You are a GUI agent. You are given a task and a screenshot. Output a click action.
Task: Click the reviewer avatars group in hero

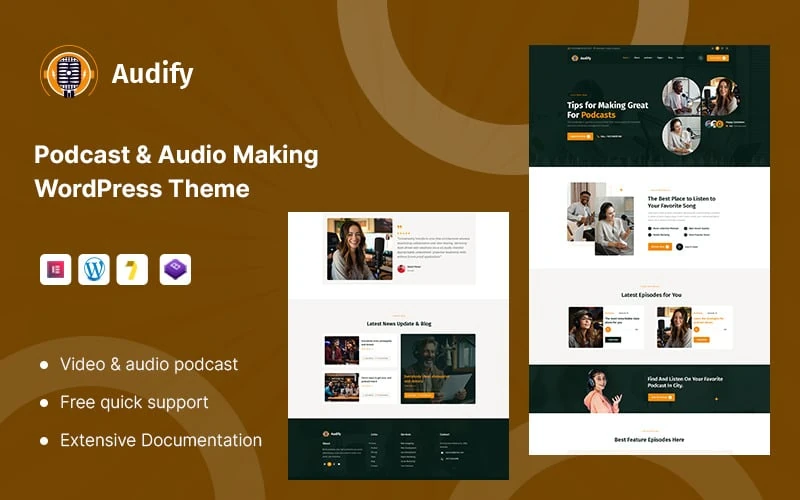tap(714, 123)
